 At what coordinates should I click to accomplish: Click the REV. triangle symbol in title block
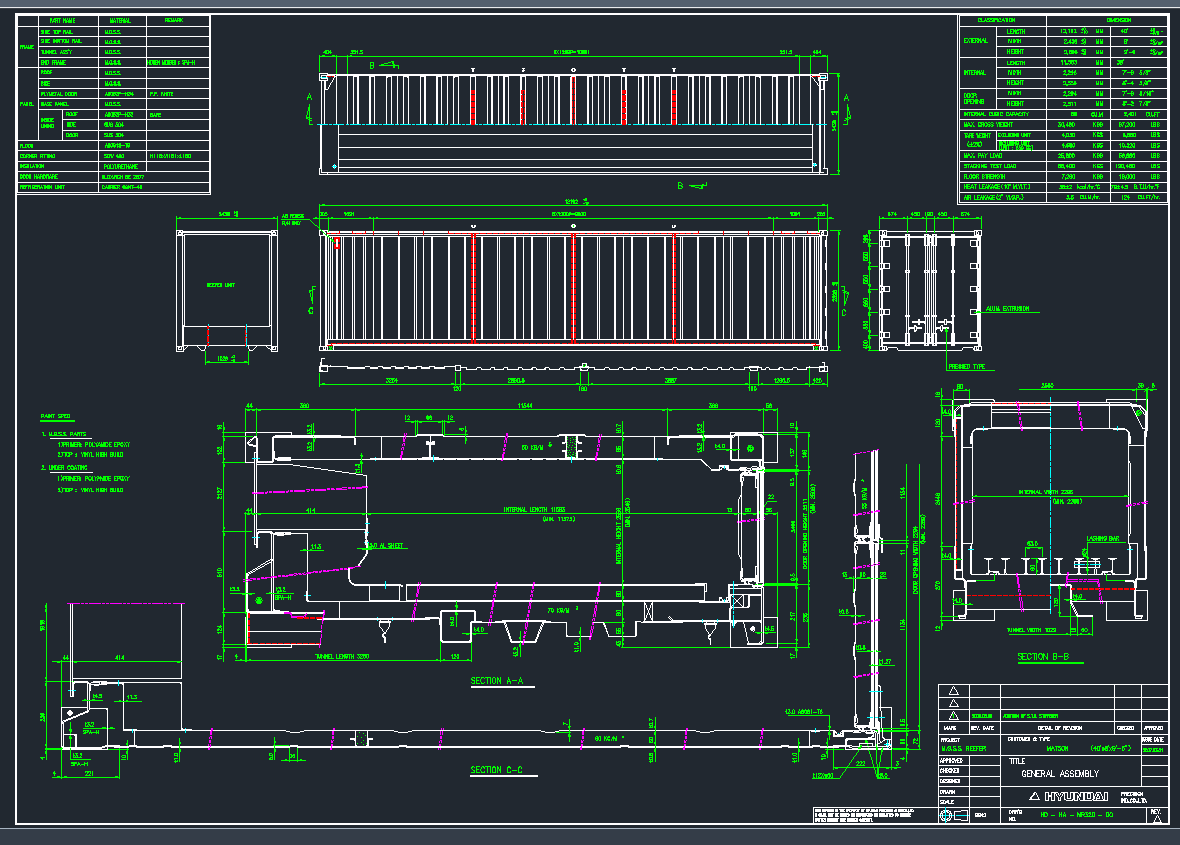(1157, 817)
